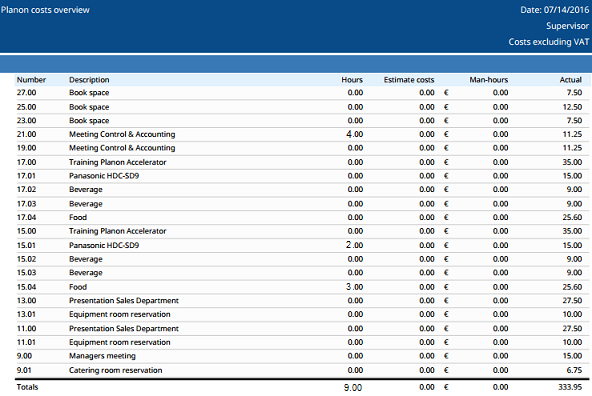This screenshot has height=396, width=592.
Task: Select the Food row numbered 15.04
Action: 302,287
